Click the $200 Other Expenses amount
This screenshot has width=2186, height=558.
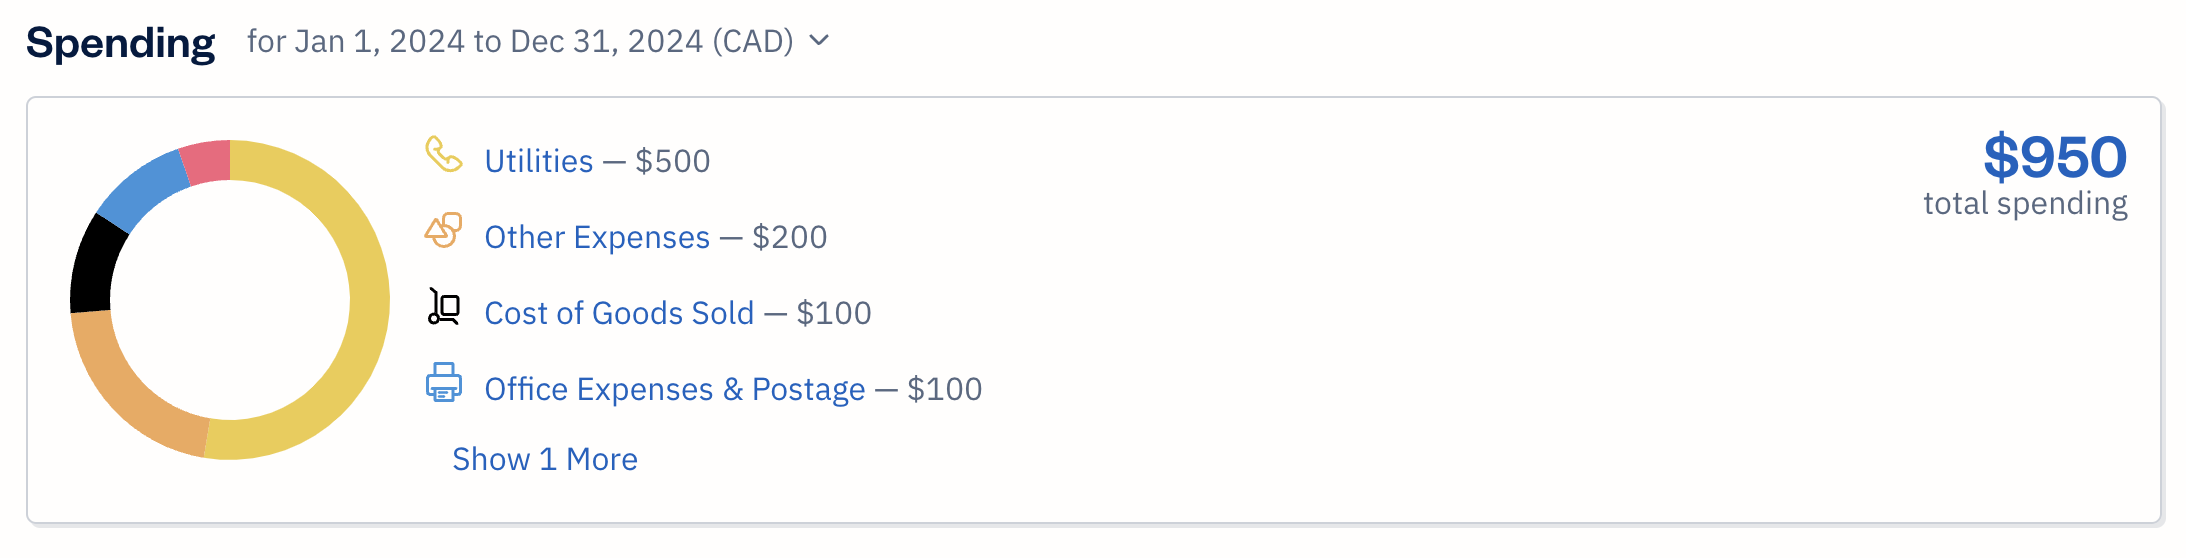[x=790, y=237]
